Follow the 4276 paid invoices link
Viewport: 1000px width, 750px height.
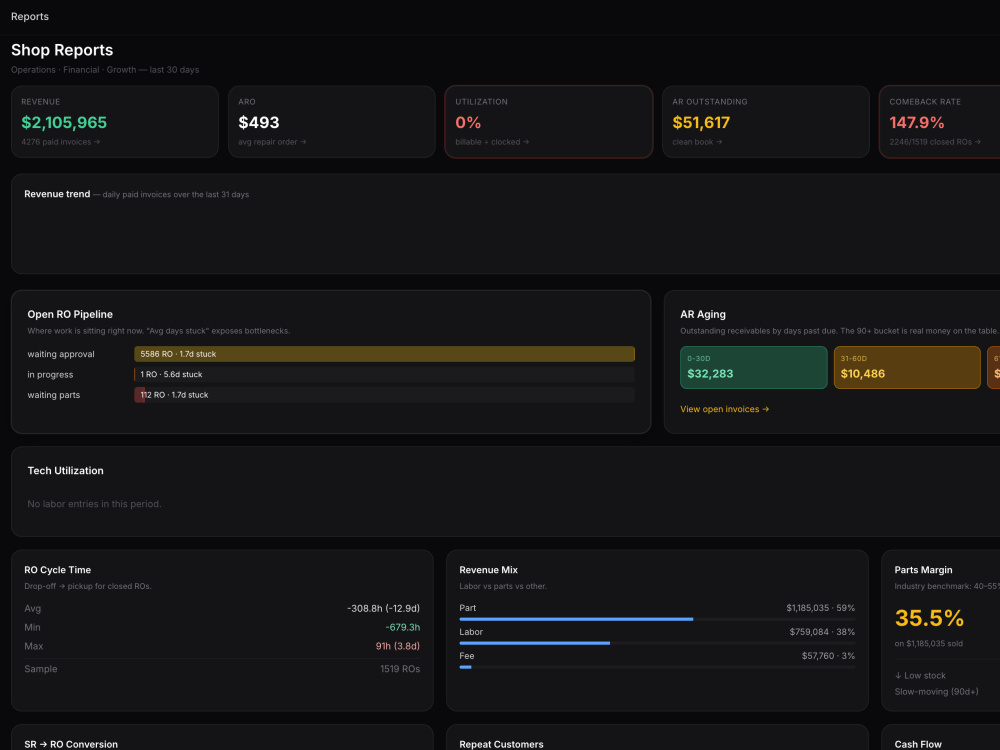61,142
